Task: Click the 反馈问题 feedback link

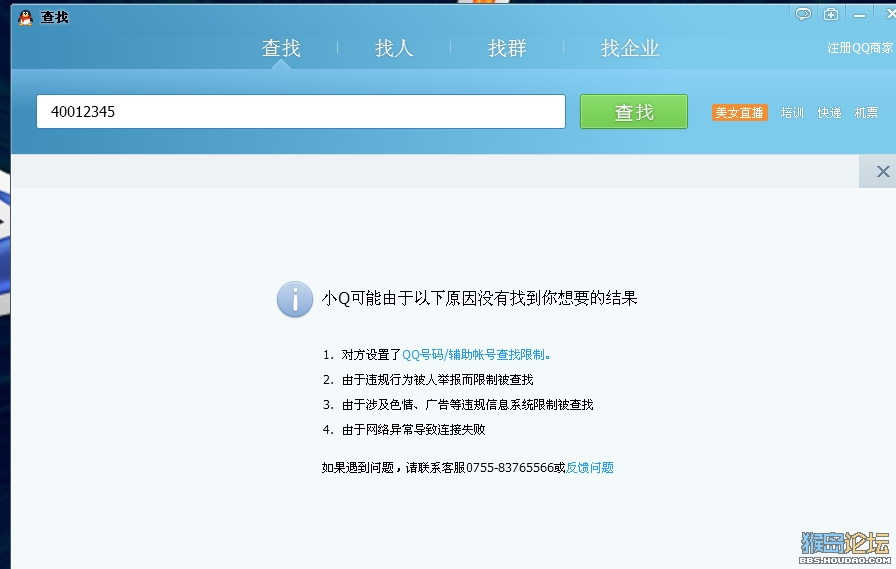Action: click(x=590, y=468)
